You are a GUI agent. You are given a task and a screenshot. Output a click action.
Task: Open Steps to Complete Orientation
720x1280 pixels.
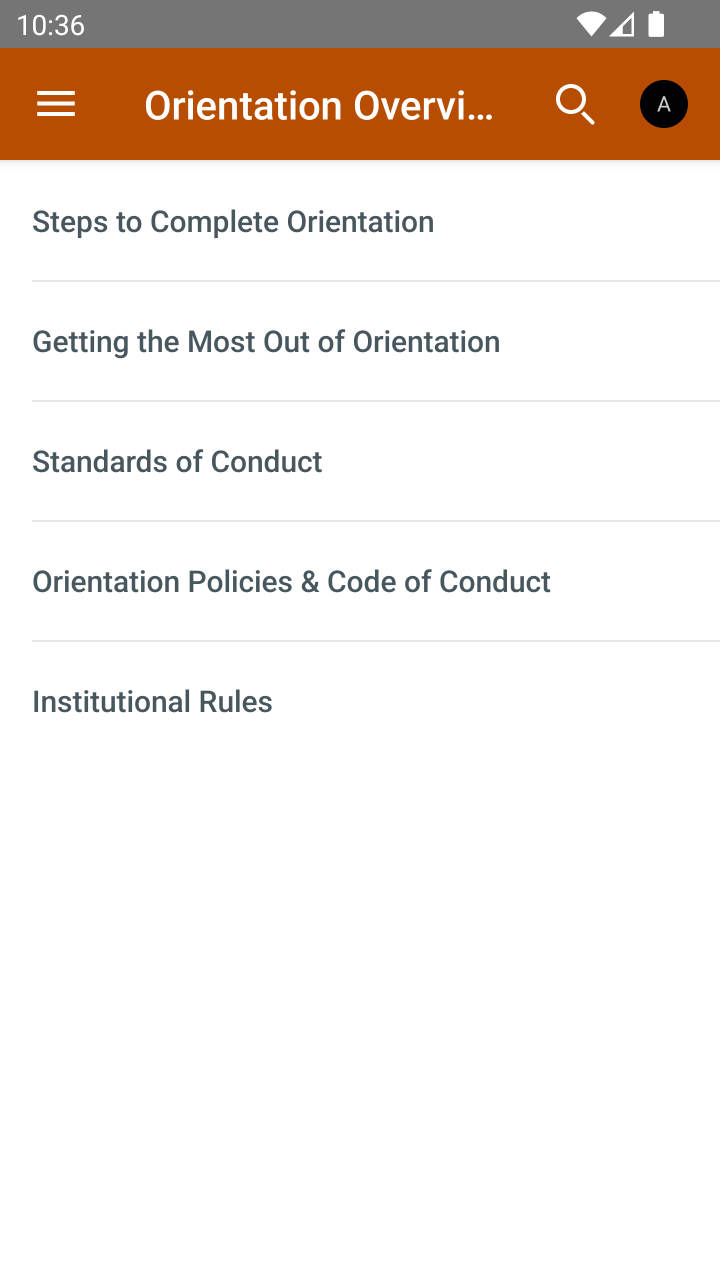tap(233, 221)
